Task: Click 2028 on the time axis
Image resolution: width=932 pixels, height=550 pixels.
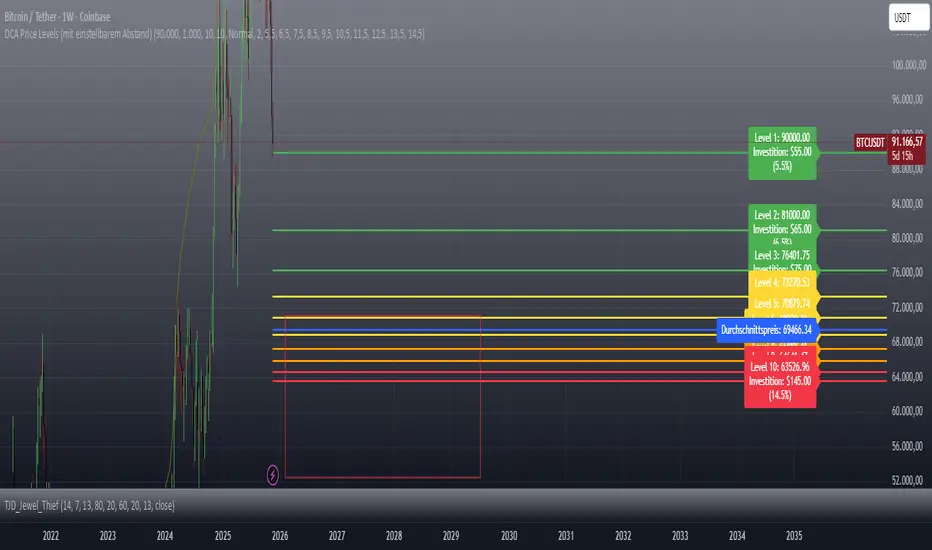Action: click(394, 536)
